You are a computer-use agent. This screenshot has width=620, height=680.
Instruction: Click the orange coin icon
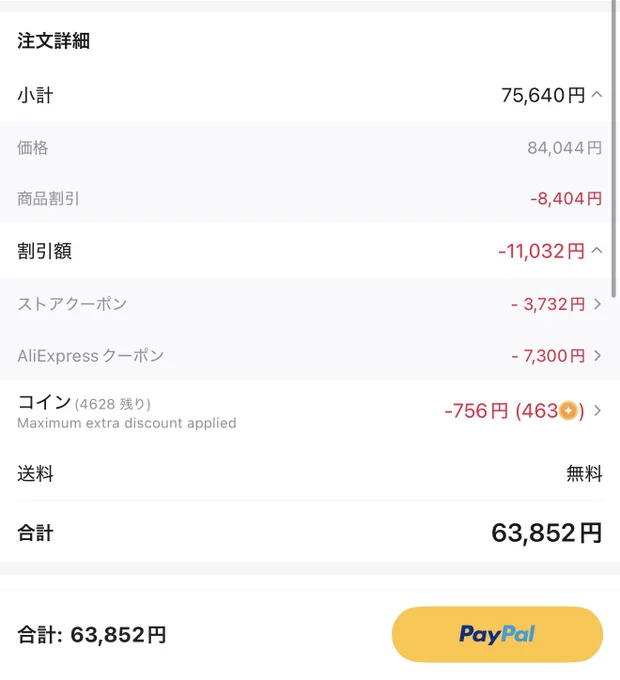click(568, 411)
